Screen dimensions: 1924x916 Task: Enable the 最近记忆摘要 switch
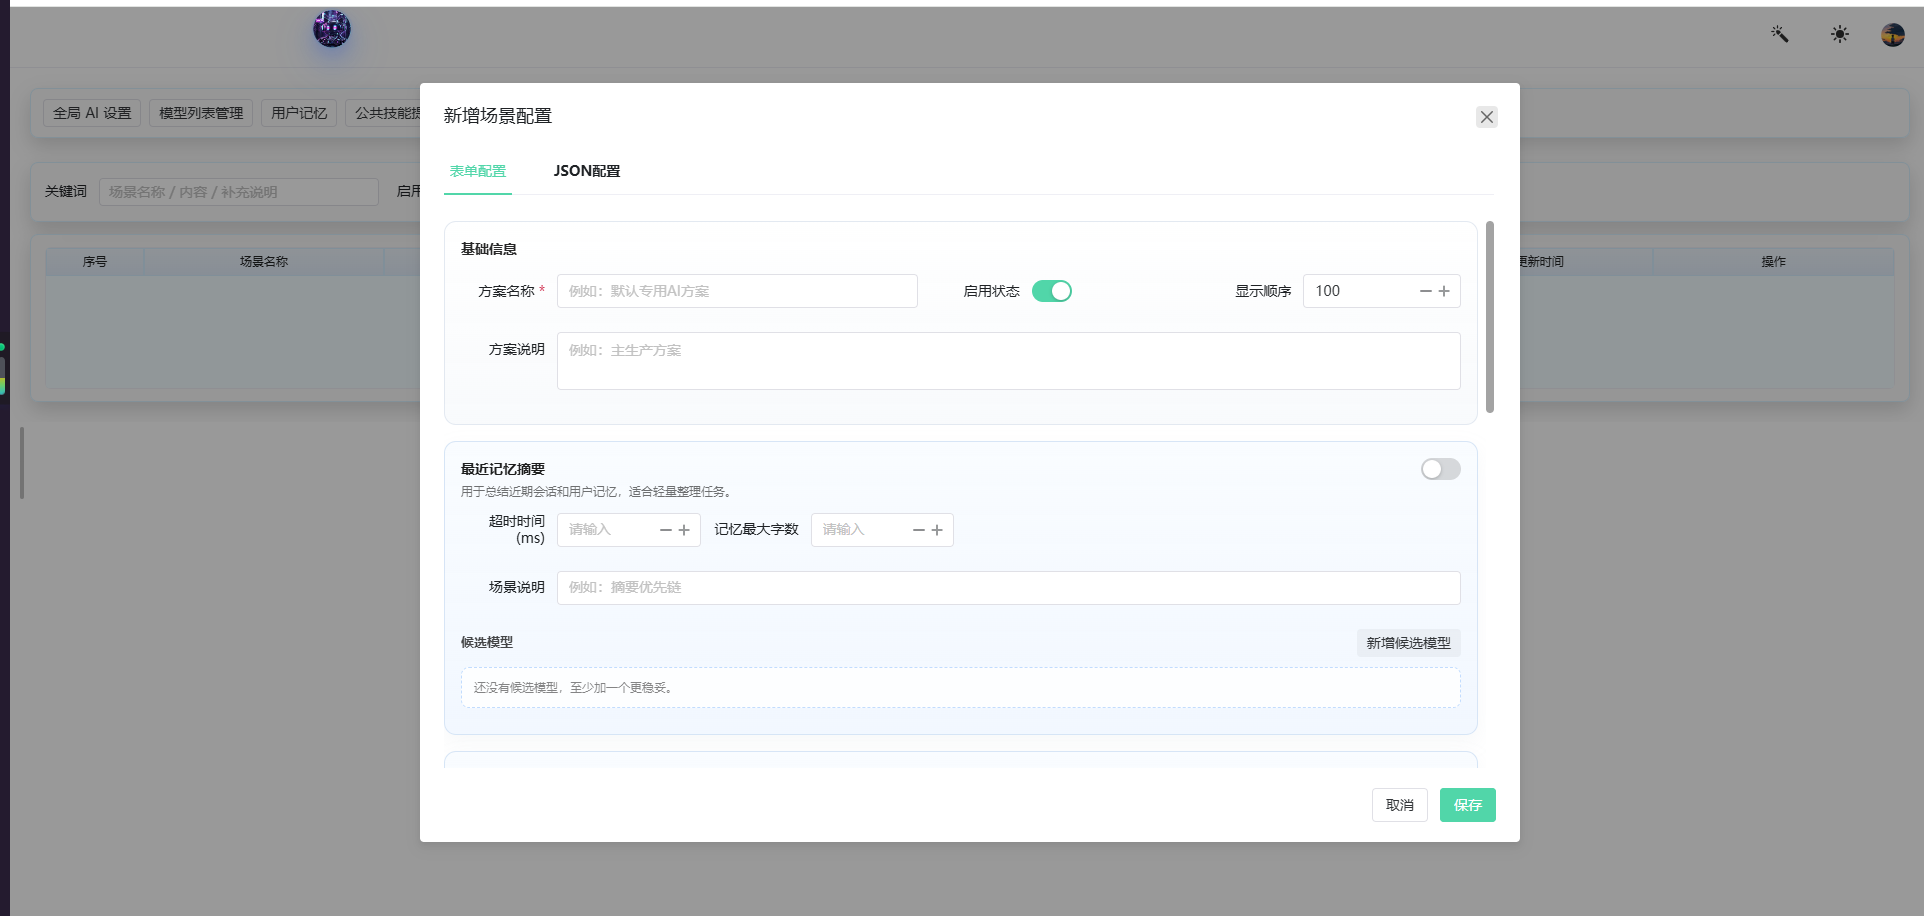click(x=1441, y=469)
